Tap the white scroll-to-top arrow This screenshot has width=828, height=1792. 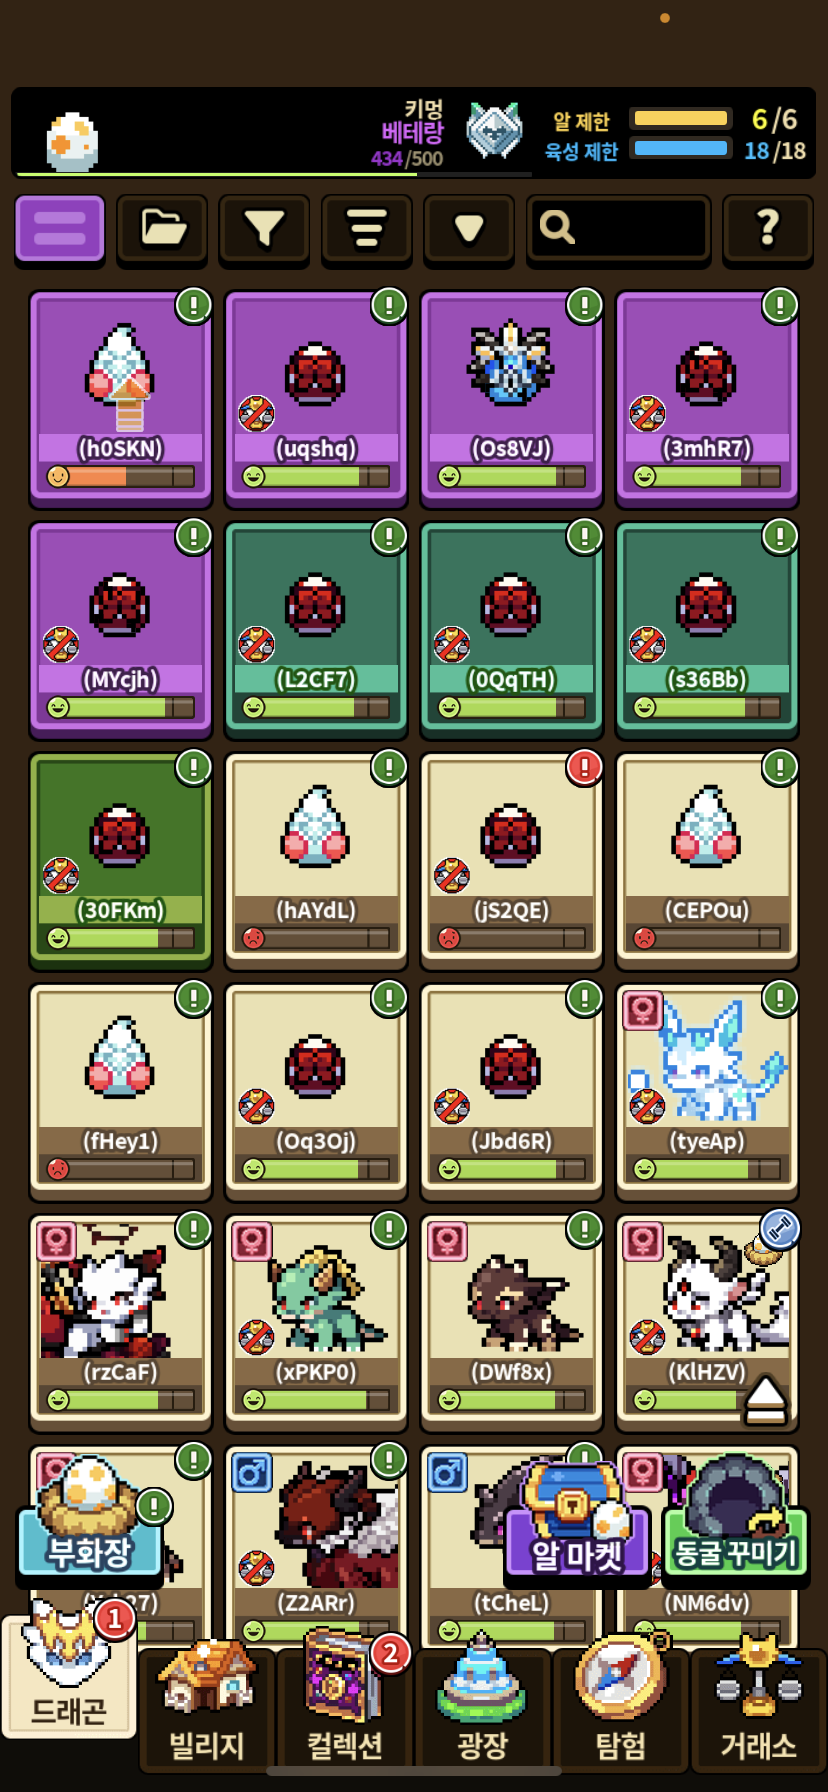point(766,1397)
